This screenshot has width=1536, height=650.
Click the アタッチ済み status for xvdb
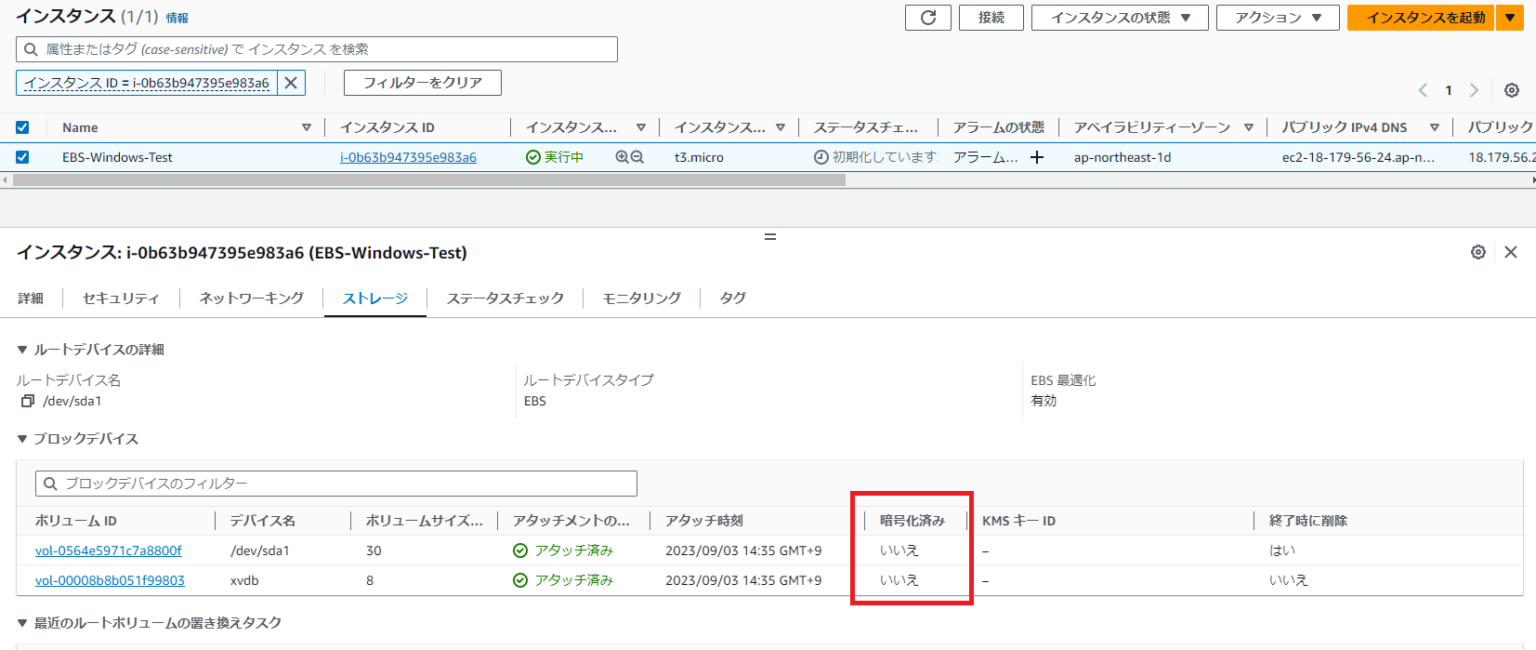pos(563,580)
